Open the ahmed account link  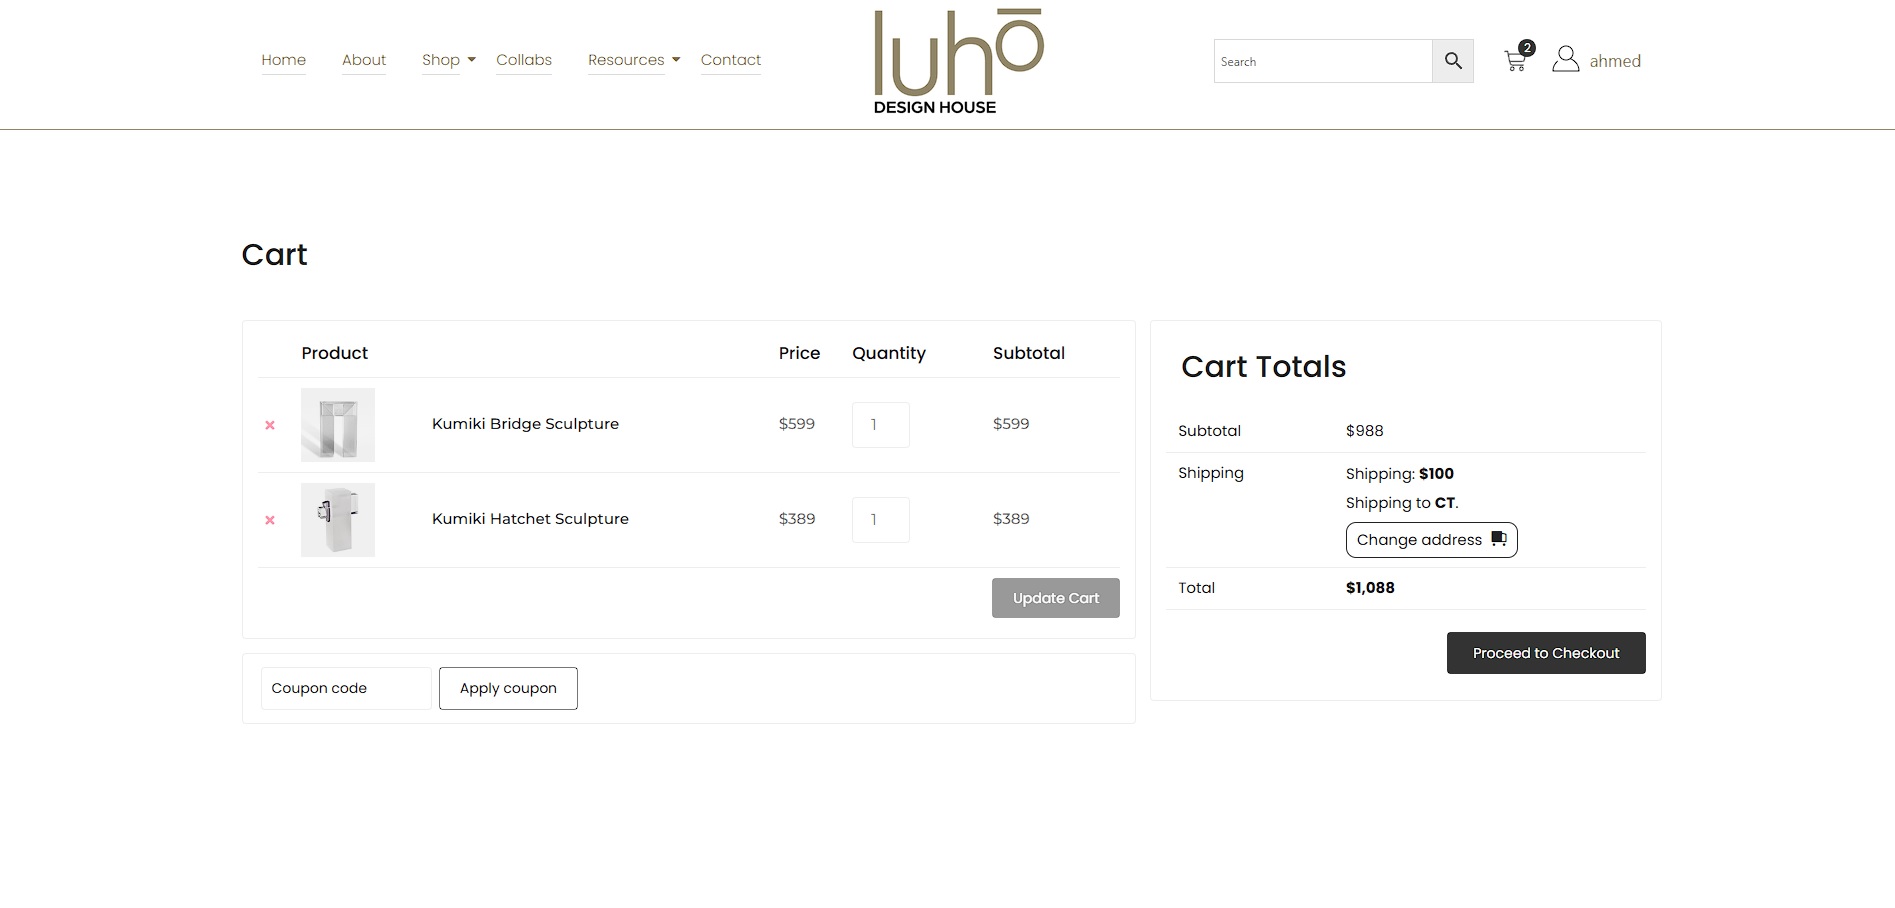(x=1615, y=61)
